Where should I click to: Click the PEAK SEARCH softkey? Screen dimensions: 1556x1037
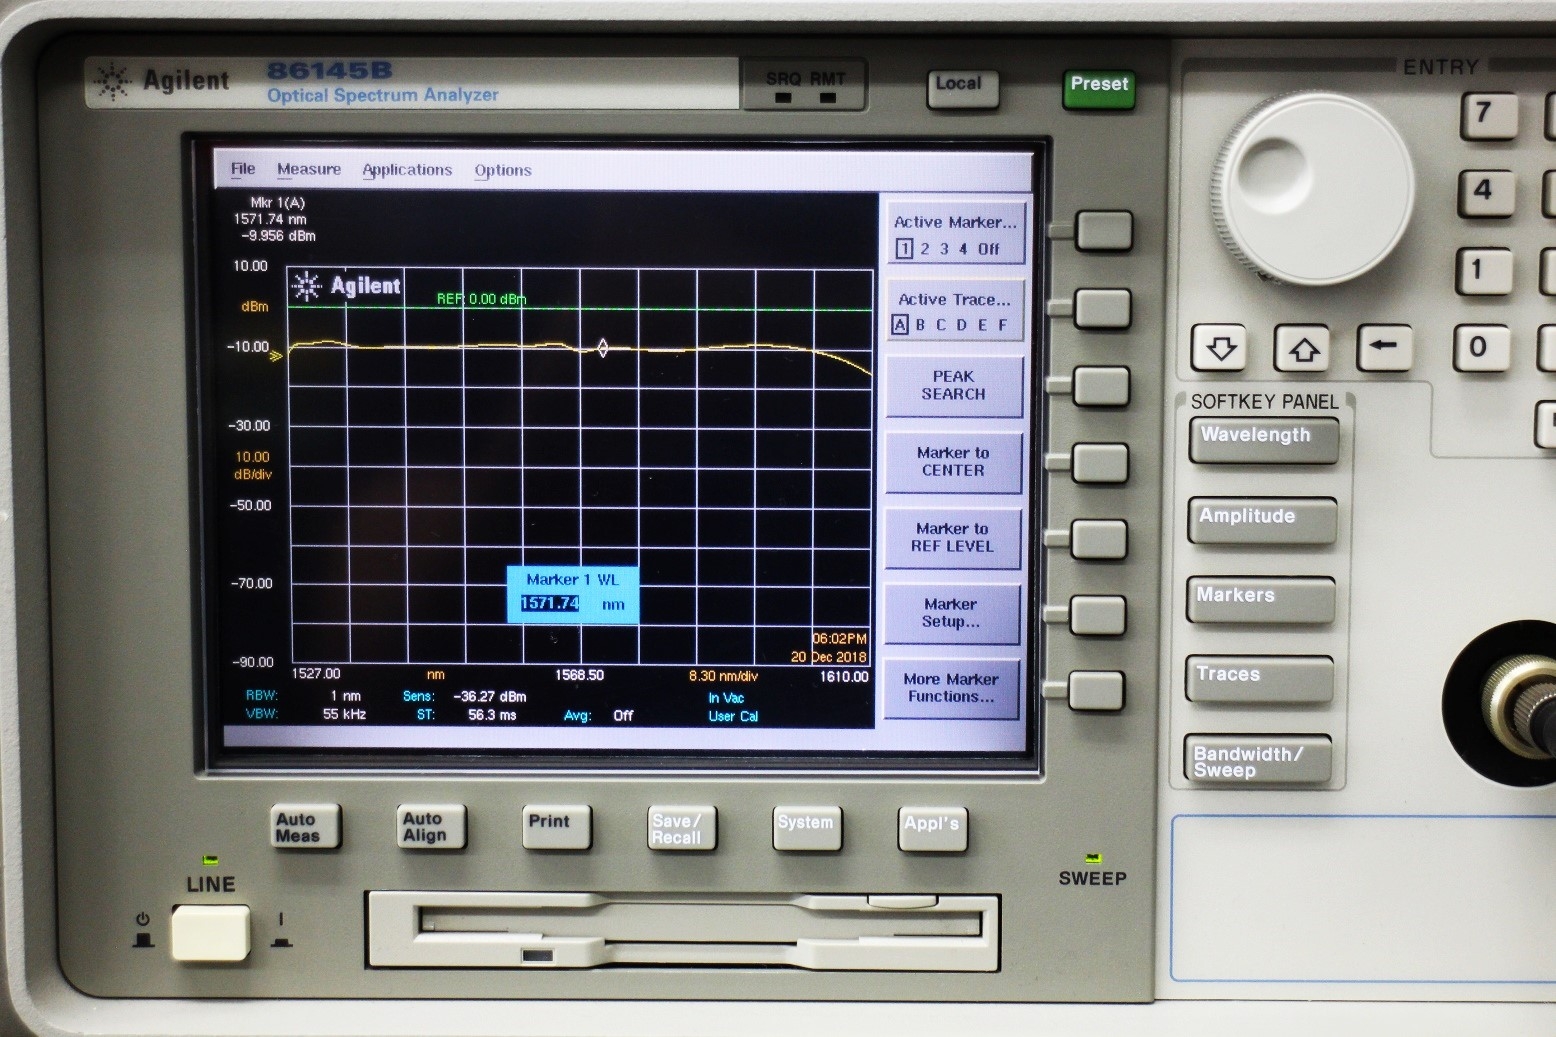click(x=954, y=386)
